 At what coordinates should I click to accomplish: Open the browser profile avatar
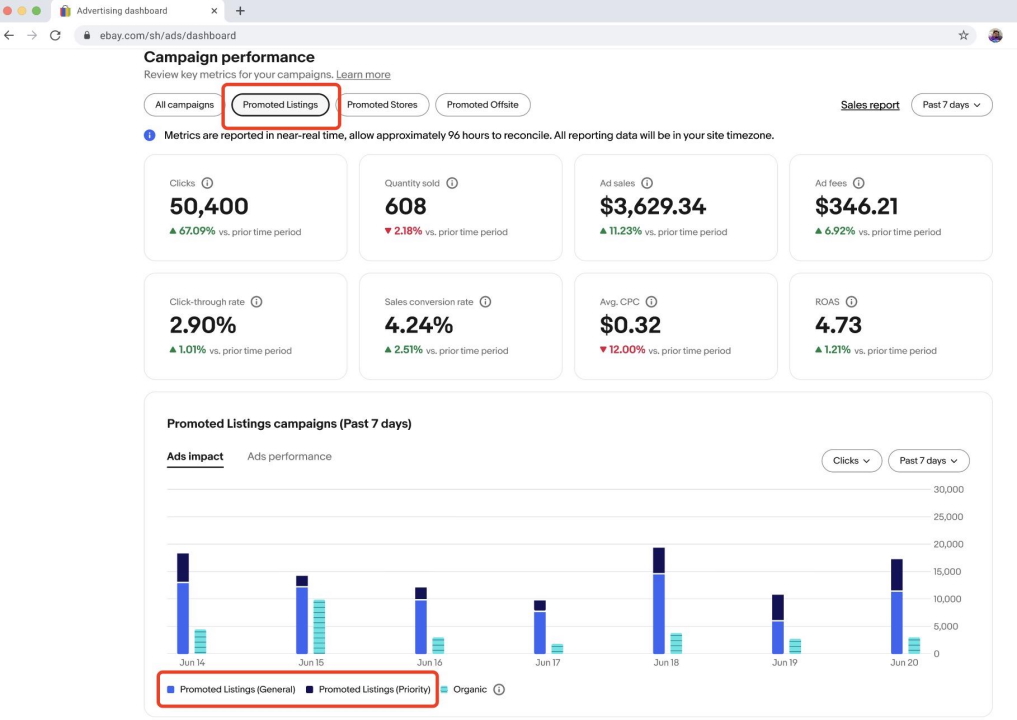[995, 35]
